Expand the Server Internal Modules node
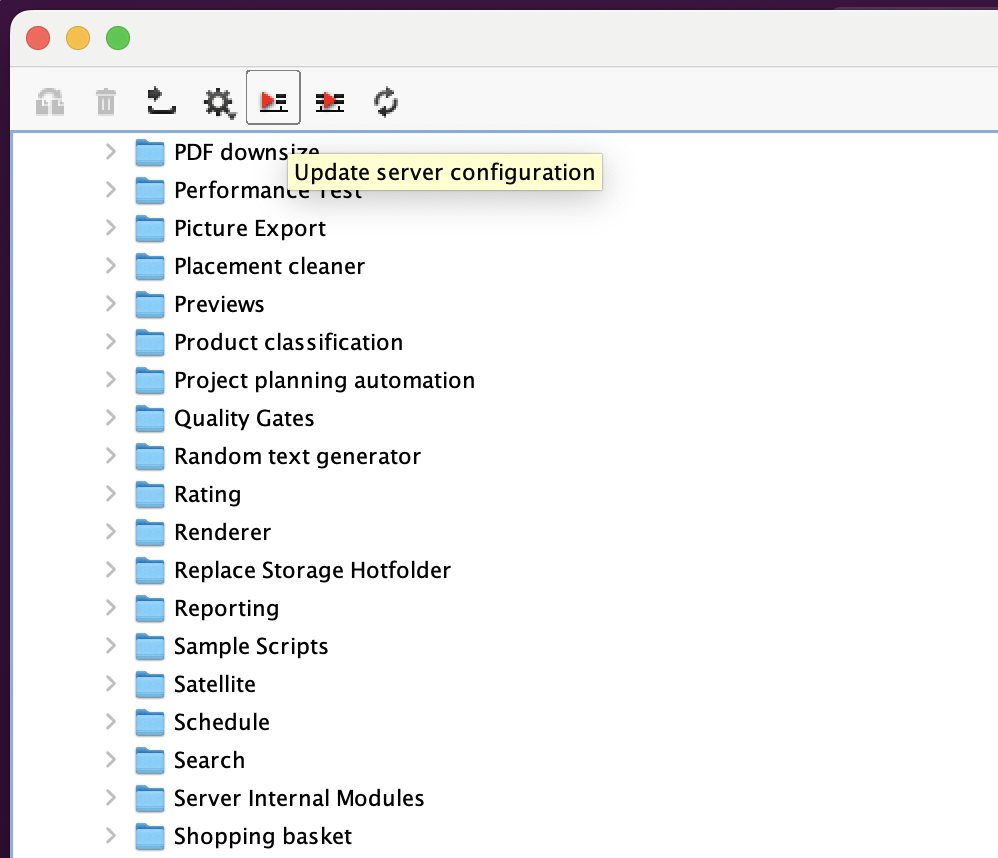 click(111, 798)
